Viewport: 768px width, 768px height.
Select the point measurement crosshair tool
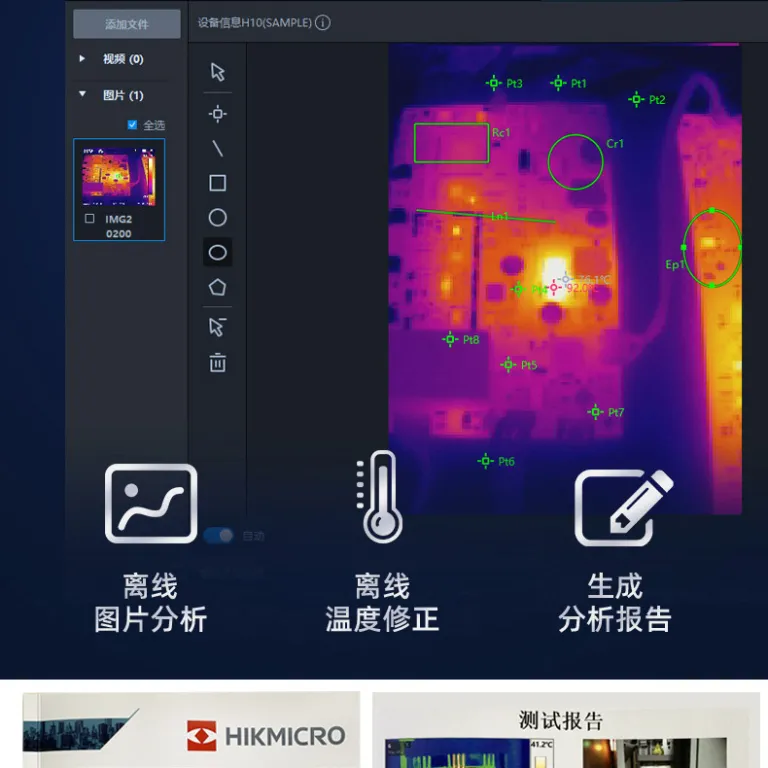[x=217, y=114]
